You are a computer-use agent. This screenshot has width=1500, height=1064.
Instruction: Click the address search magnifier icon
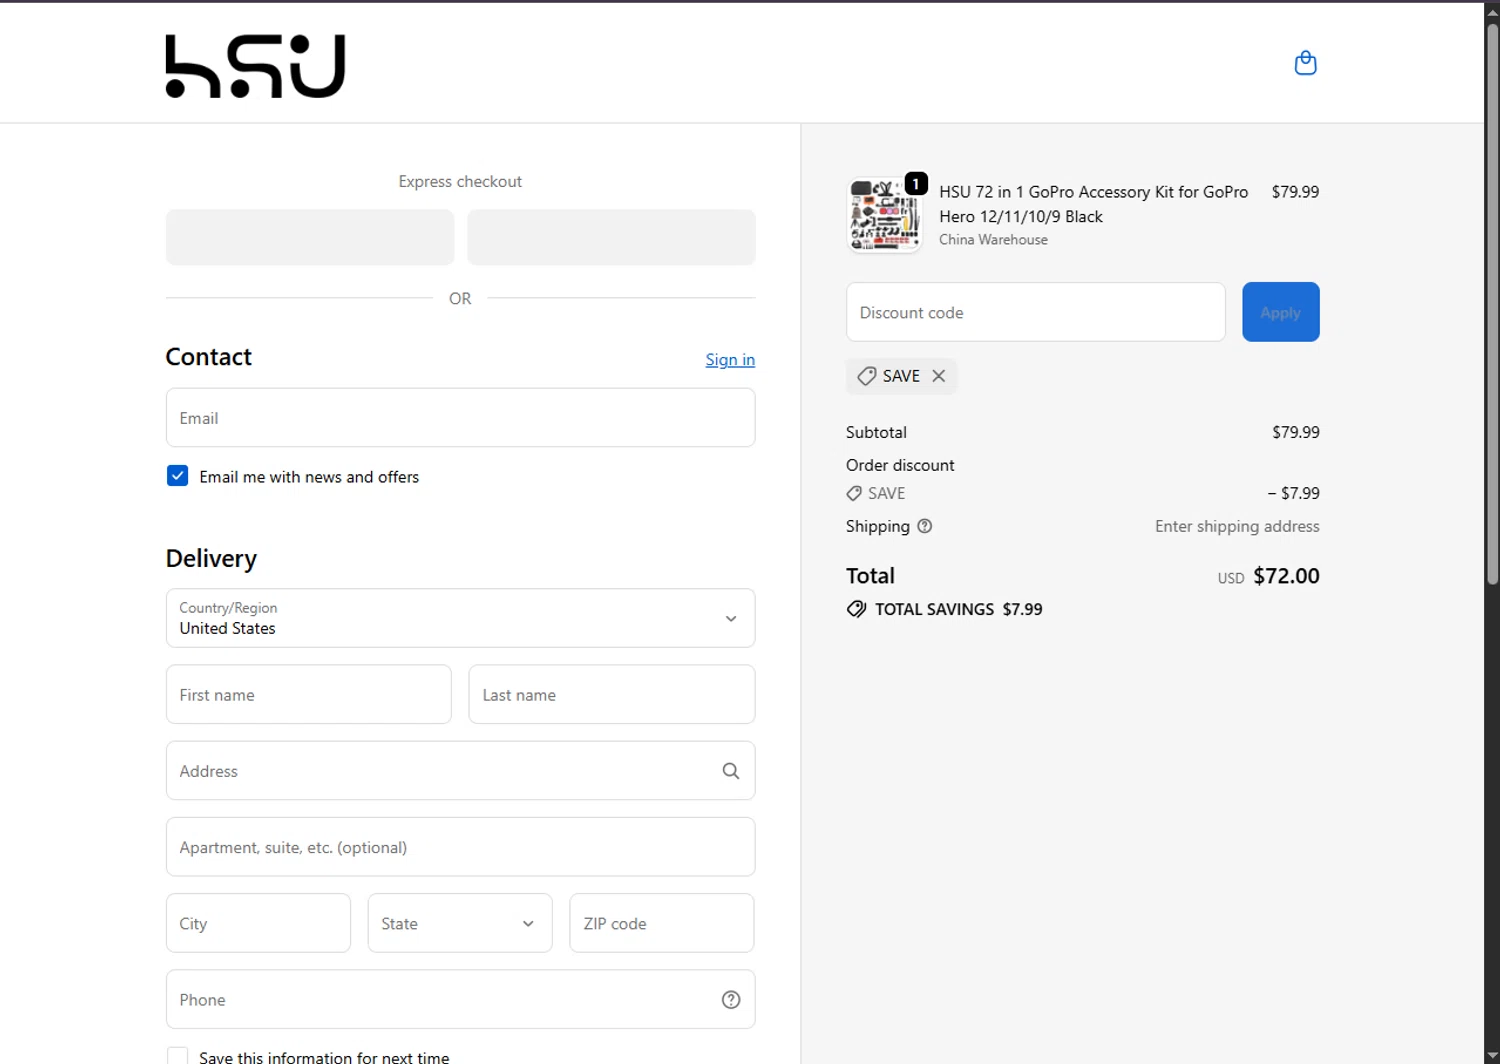[x=731, y=771]
